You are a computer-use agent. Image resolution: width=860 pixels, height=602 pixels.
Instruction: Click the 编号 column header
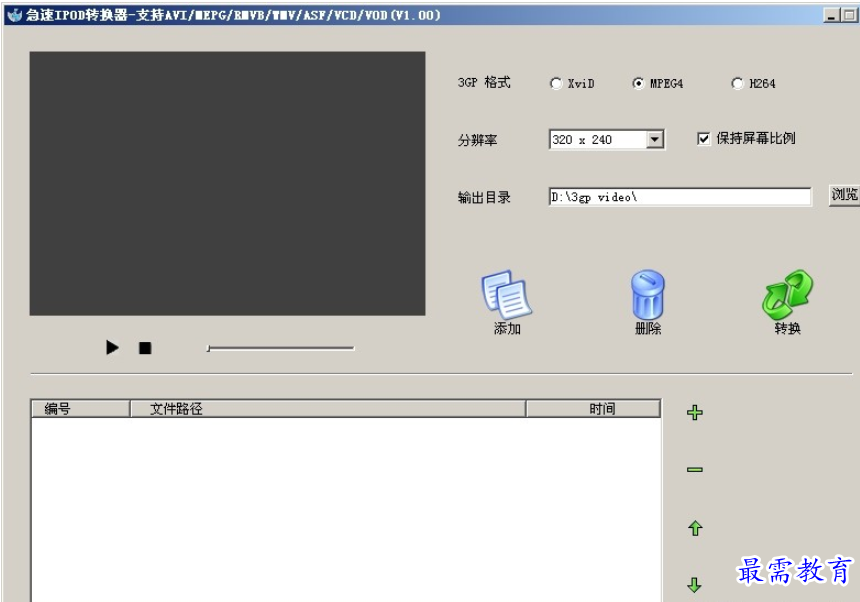pyautogui.click(x=81, y=408)
